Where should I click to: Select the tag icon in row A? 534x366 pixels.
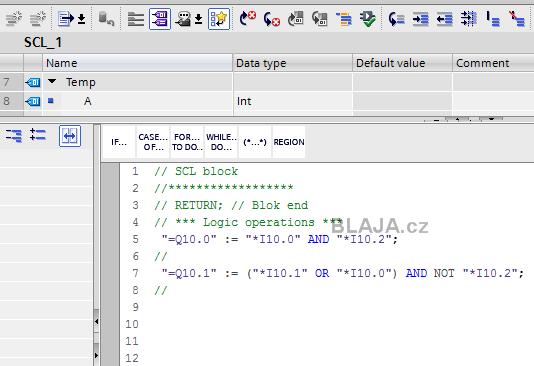pos(33,101)
